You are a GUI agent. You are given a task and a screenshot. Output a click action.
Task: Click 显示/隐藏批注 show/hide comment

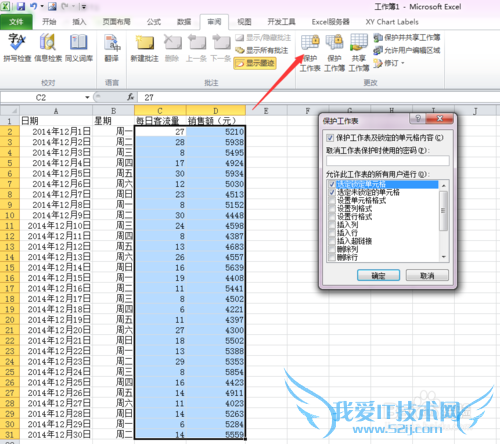263,38
